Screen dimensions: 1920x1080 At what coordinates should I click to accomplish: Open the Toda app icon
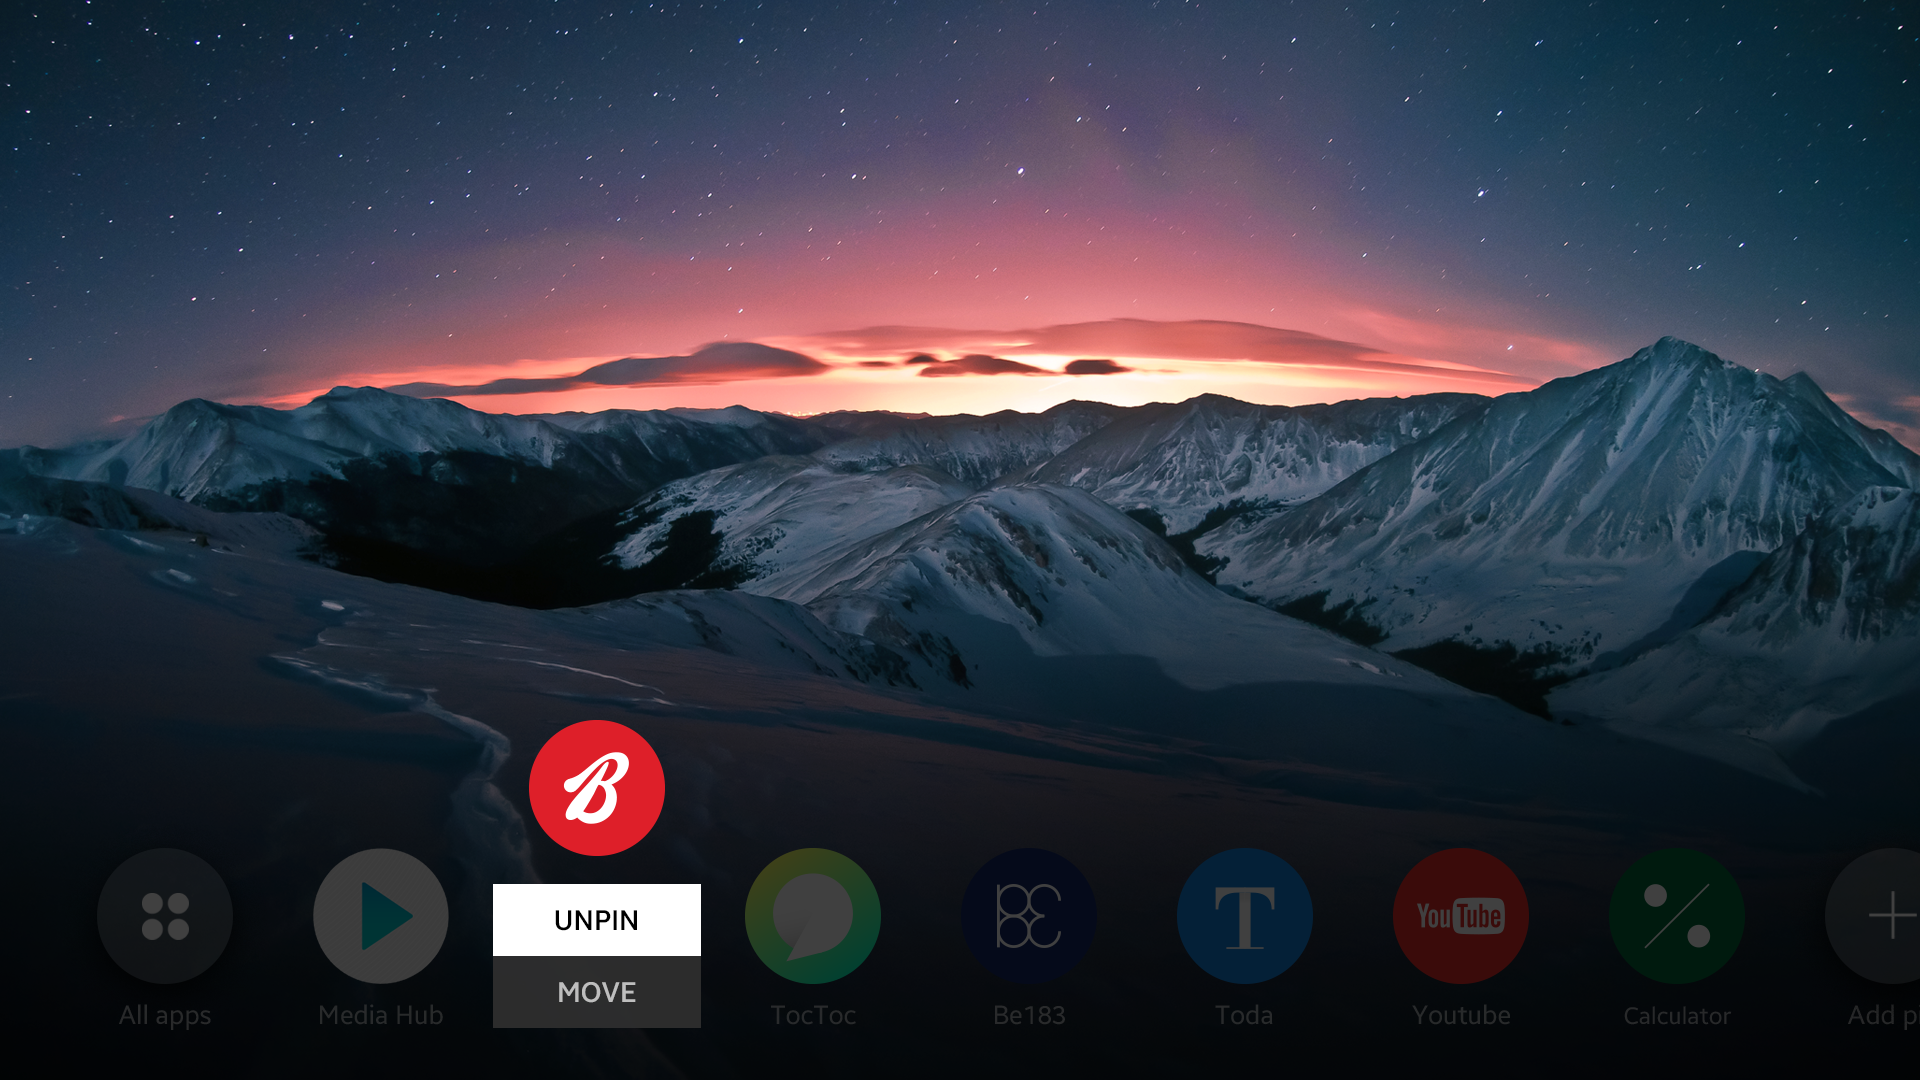1245,915
